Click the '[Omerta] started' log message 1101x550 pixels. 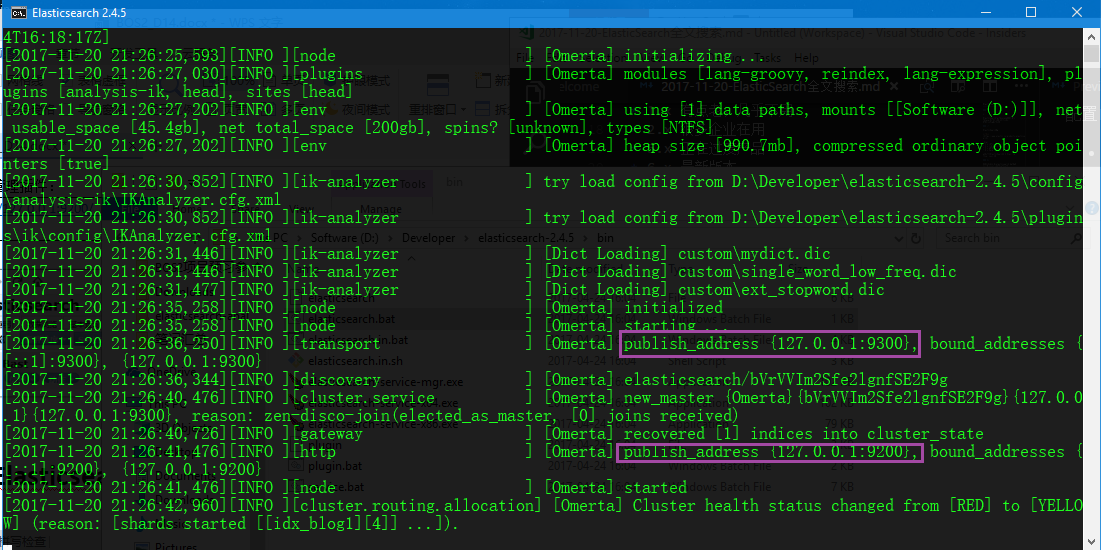616,487
